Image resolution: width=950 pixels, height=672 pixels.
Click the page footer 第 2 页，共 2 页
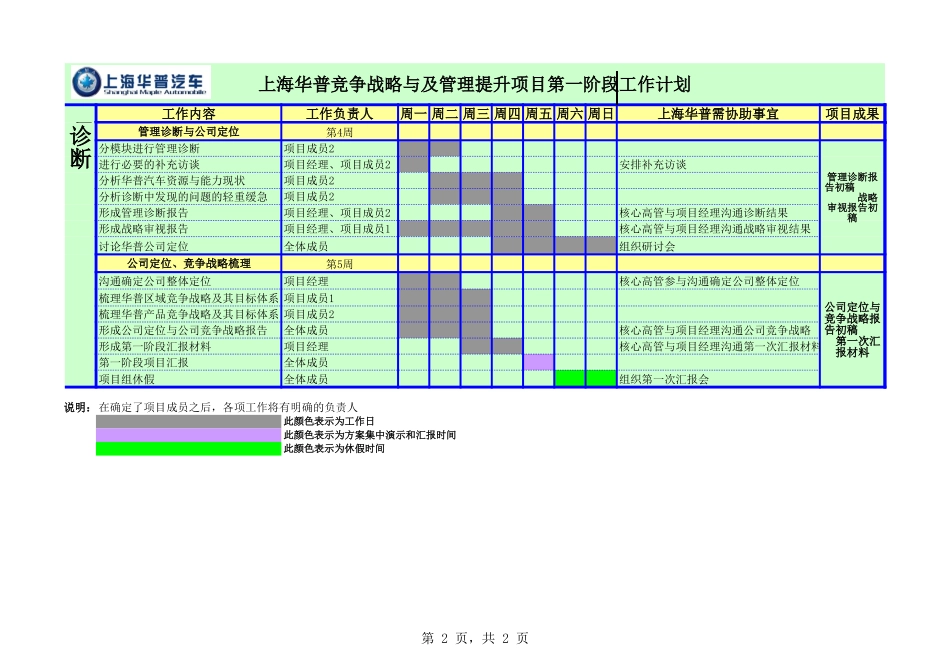[x=475, y=638]
